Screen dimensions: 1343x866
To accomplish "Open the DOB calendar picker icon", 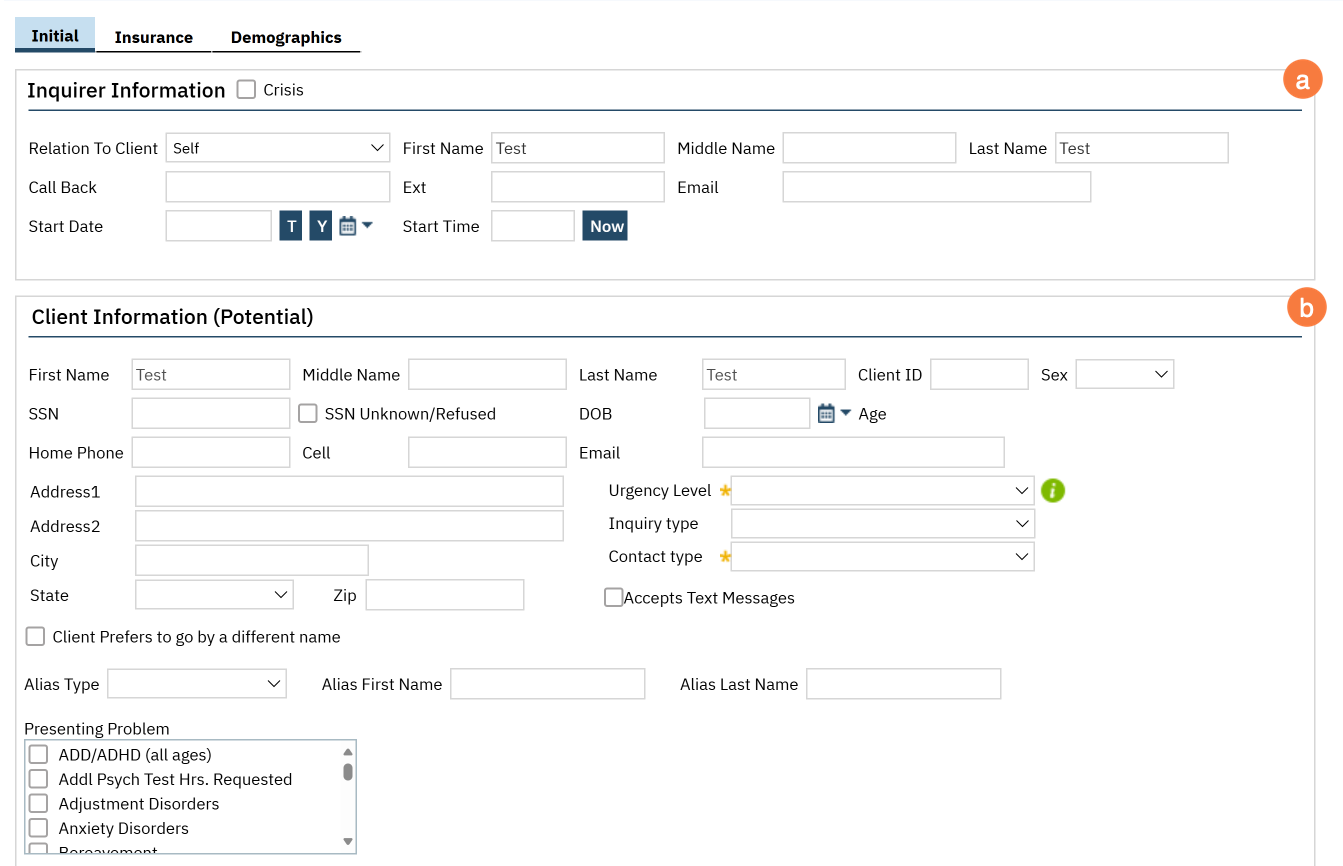I will click(826, 414).
